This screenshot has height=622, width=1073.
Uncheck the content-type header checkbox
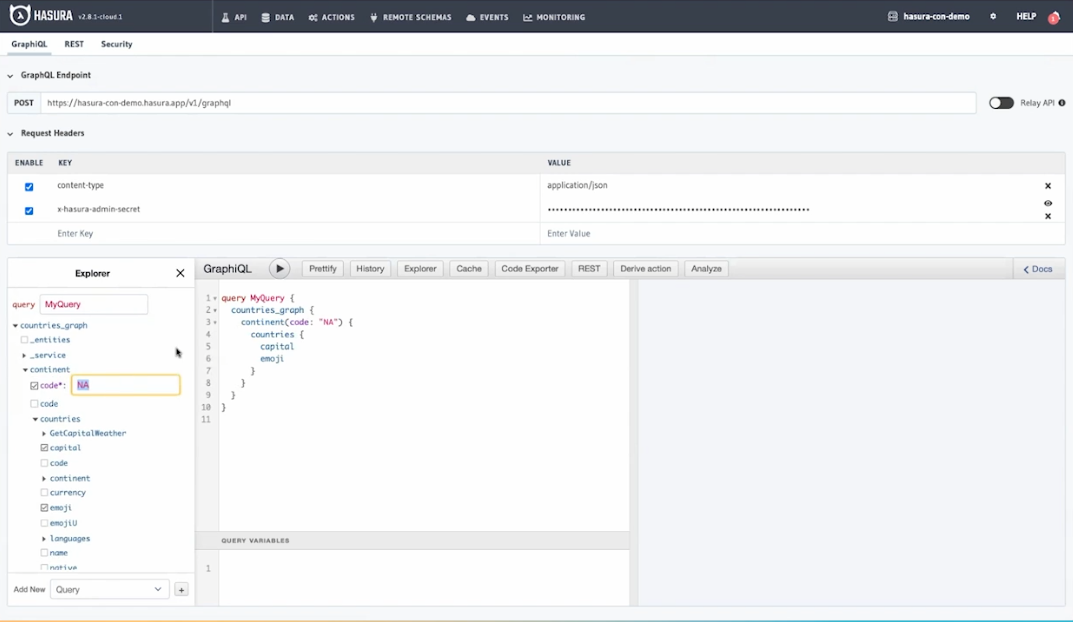point(29,187)
